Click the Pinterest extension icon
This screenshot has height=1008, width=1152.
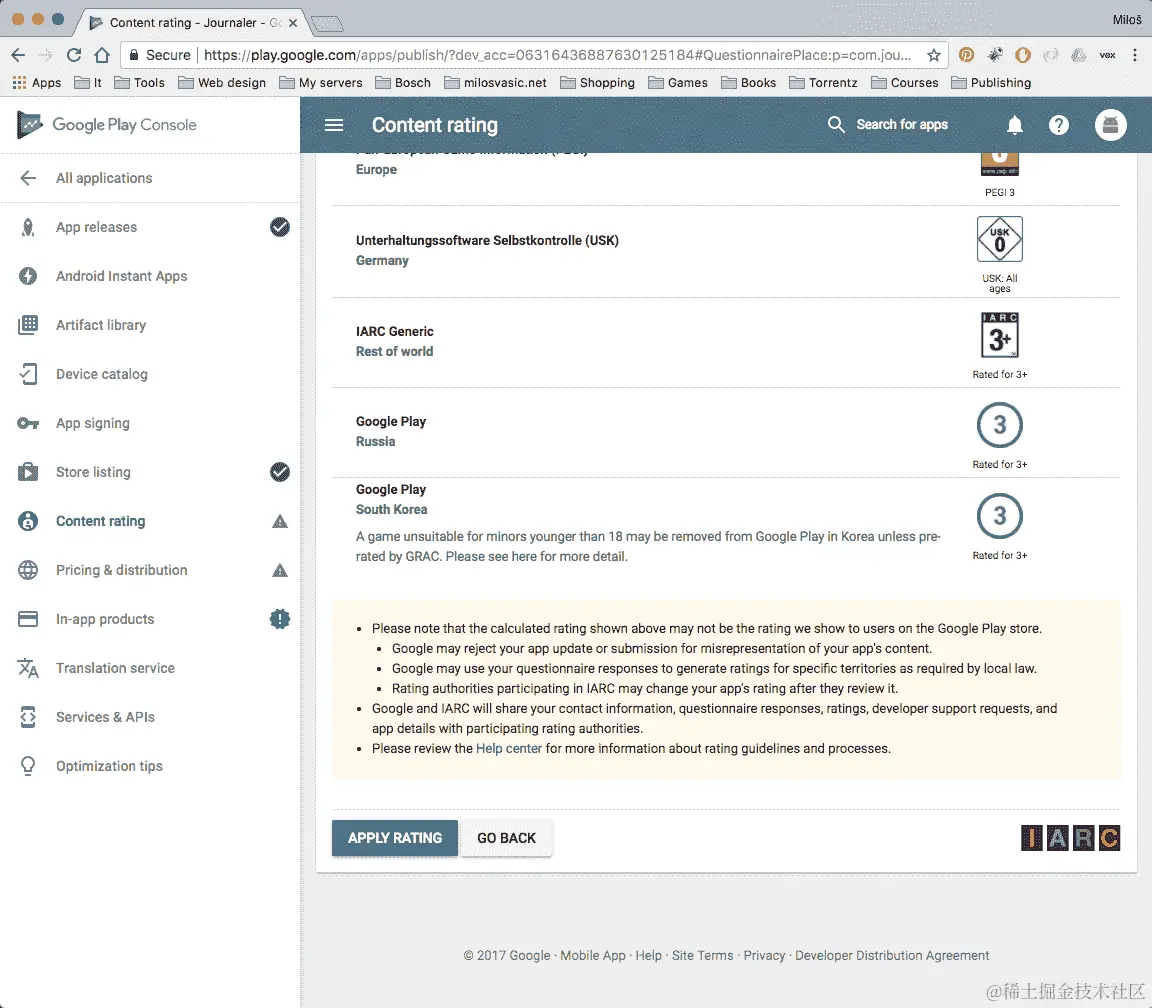[967, 55]
